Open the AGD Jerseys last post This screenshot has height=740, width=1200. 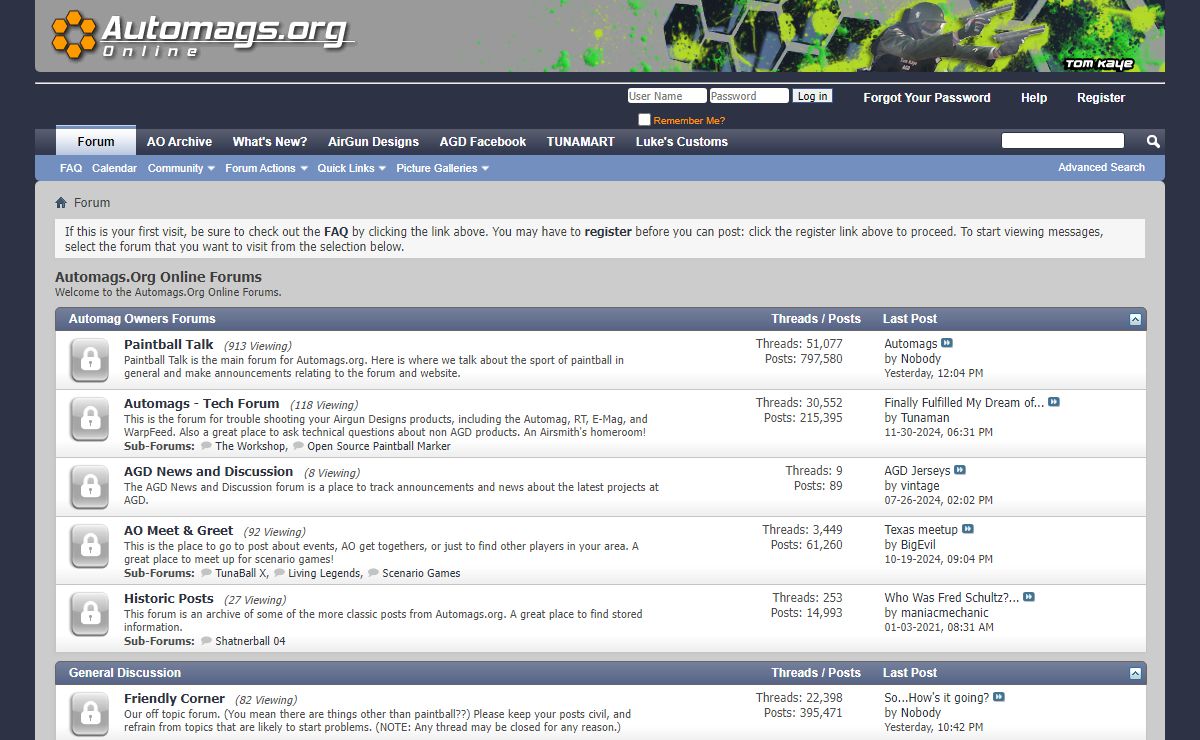[x=917, y=470]
